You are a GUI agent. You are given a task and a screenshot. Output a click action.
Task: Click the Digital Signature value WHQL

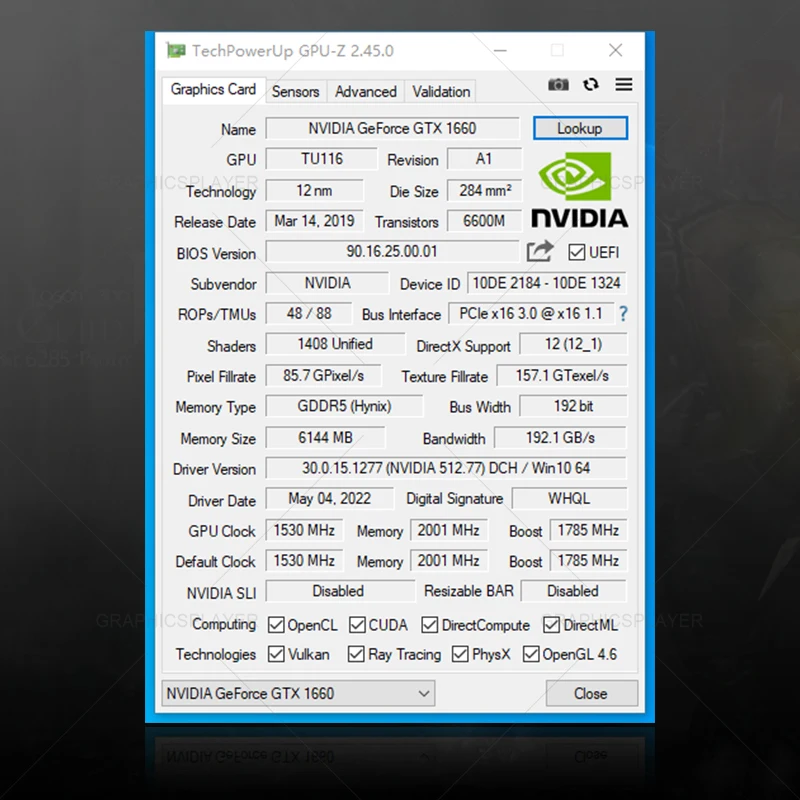(x=569, y=498)
